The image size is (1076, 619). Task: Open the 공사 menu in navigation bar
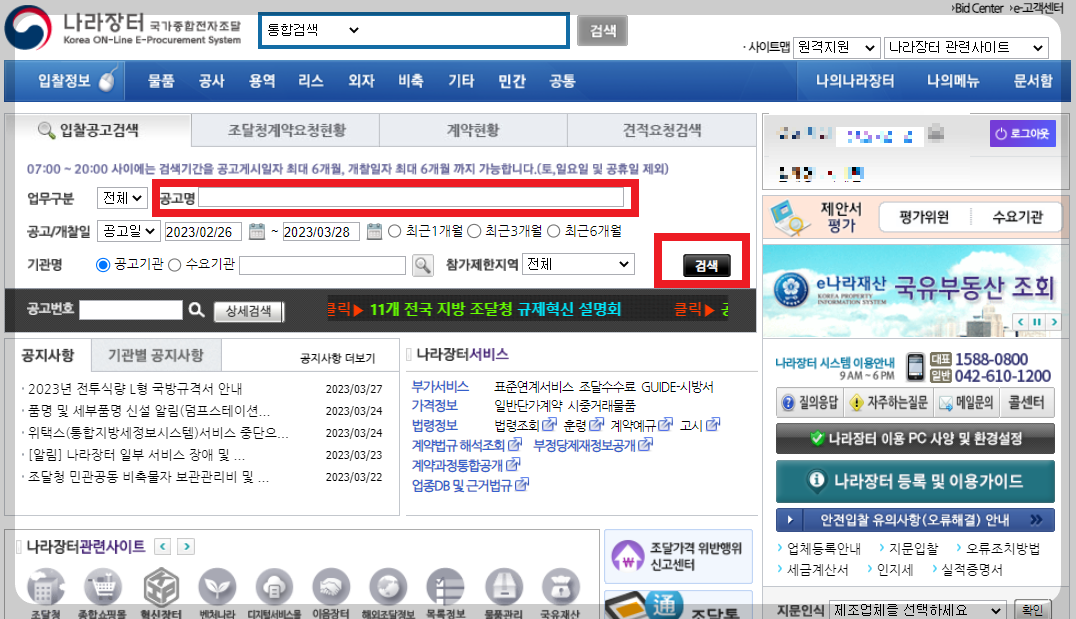tap(211, 81)
